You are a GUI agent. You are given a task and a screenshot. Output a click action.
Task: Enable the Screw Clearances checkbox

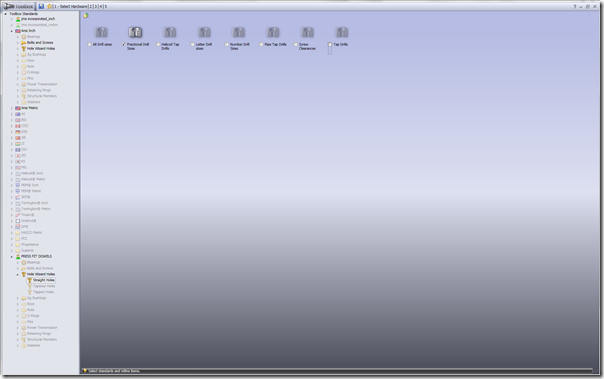tap(295, 44)
